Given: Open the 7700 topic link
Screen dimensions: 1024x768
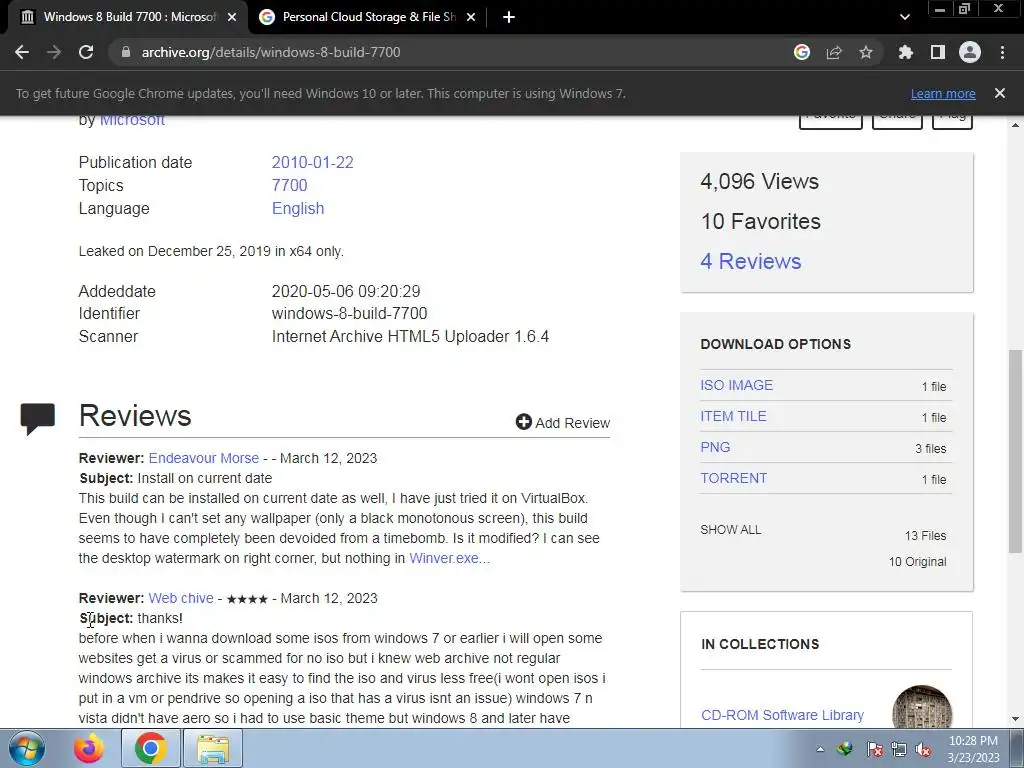Looking at the screenshot, I should click(x=289, y=185).
